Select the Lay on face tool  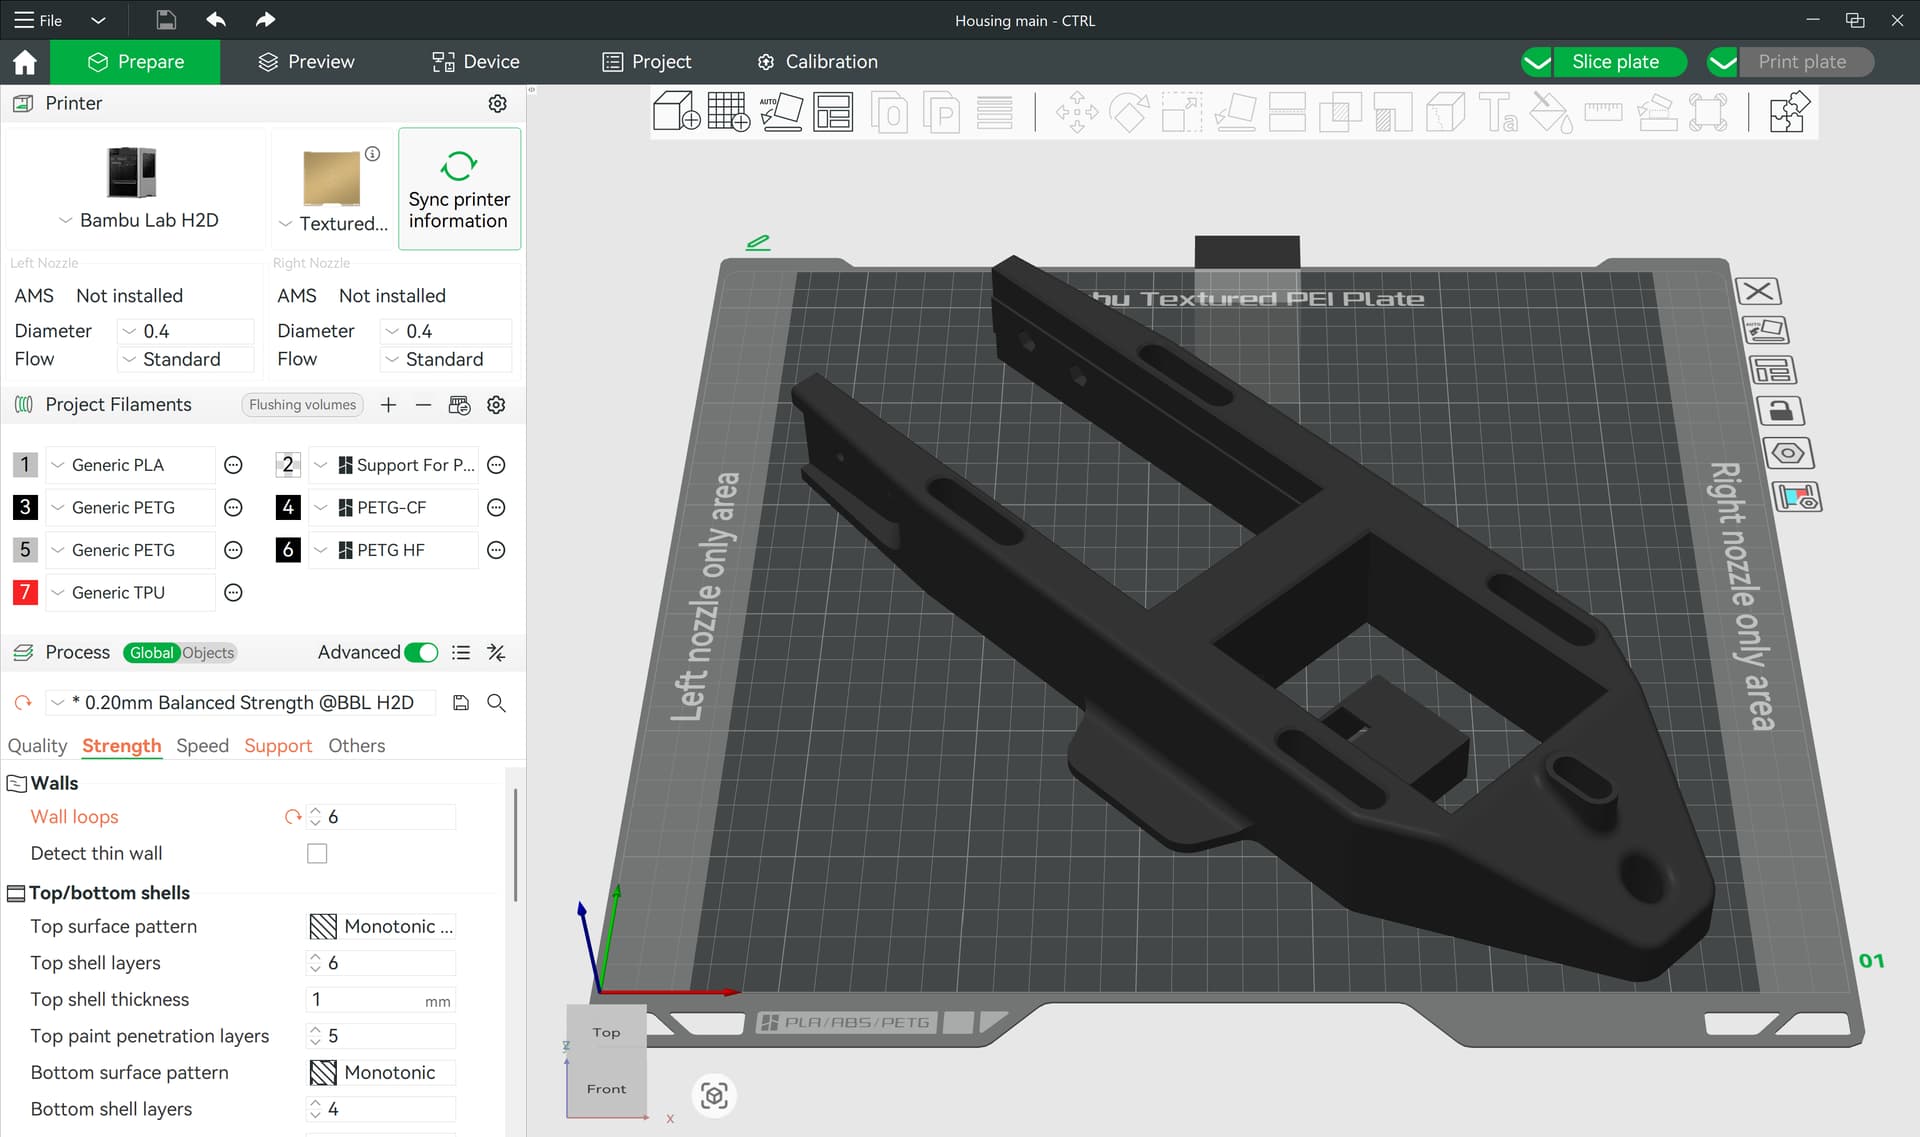pyautogui.click(x=1235, y=112)
